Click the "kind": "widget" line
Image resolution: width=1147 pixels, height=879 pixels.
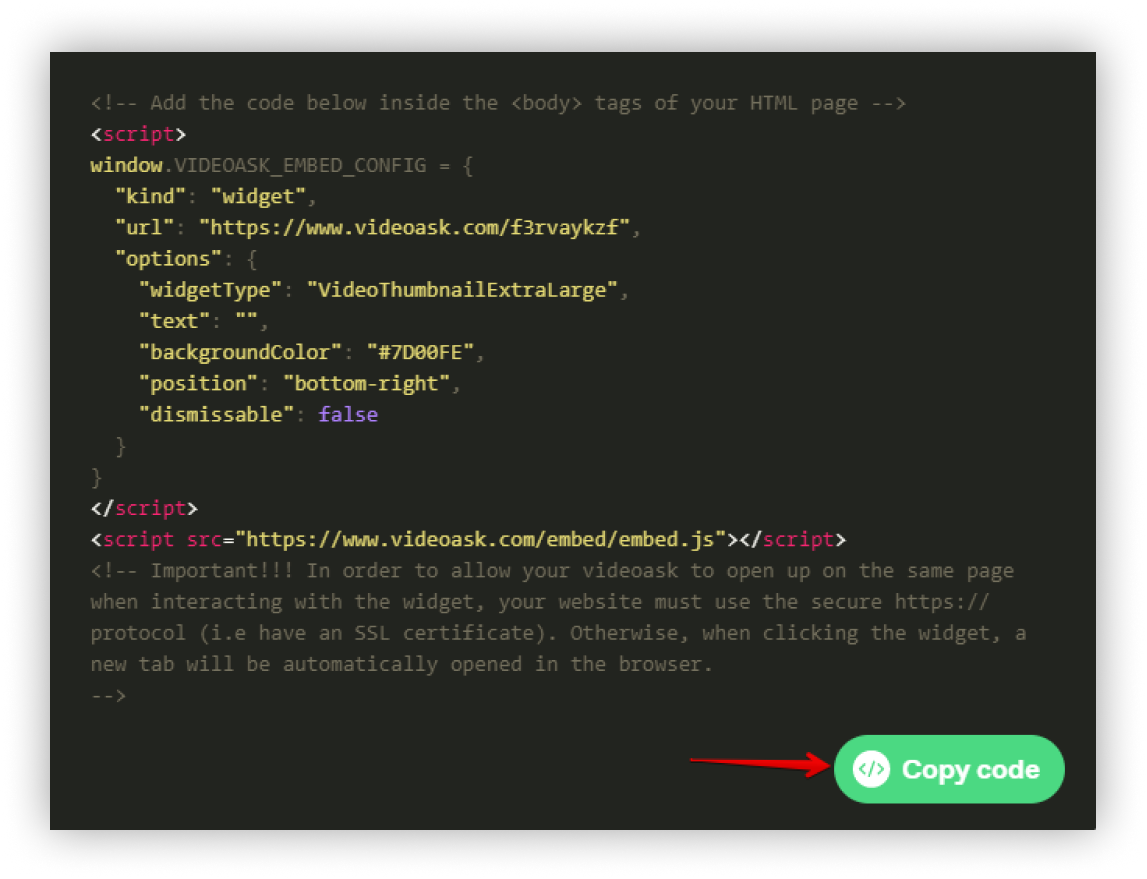(x=216, y=197)
